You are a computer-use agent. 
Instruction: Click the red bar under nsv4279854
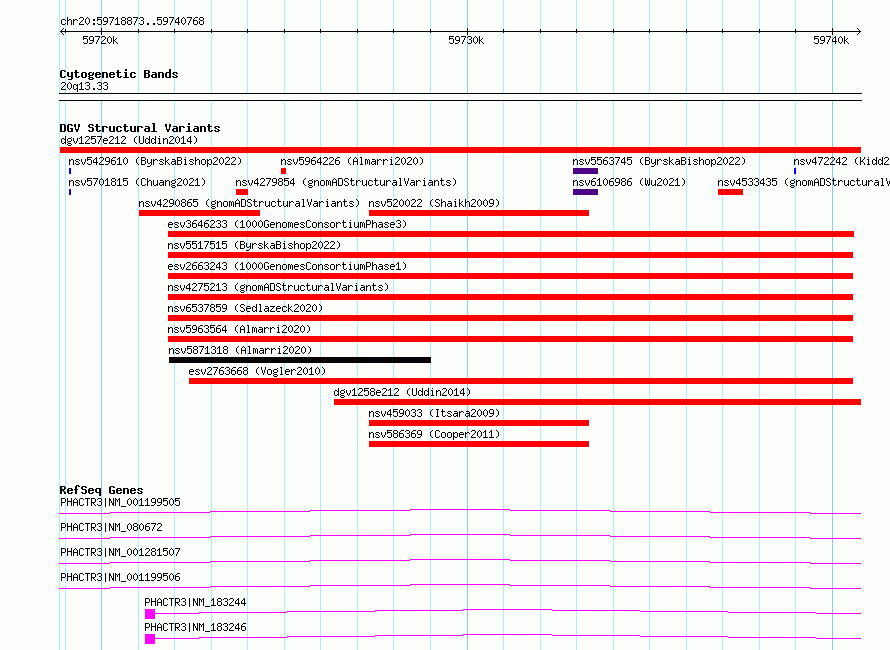(242, 192)
